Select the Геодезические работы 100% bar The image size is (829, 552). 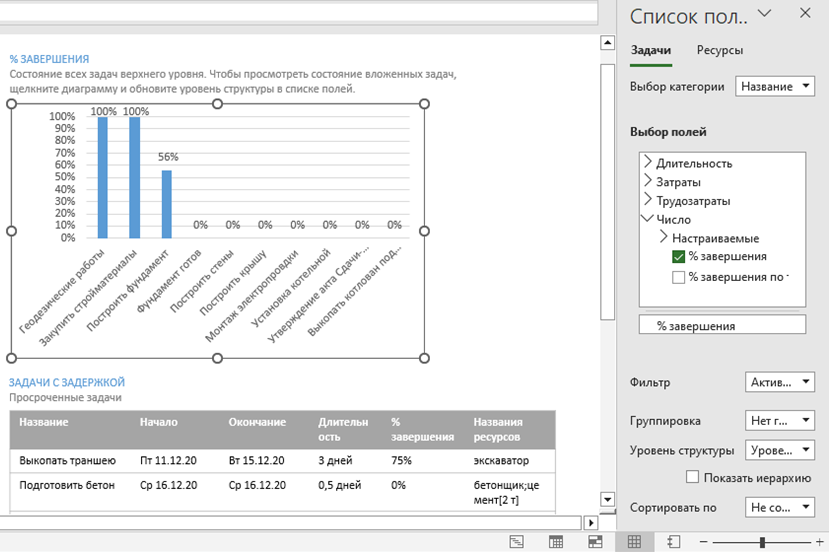click(103, 178)
